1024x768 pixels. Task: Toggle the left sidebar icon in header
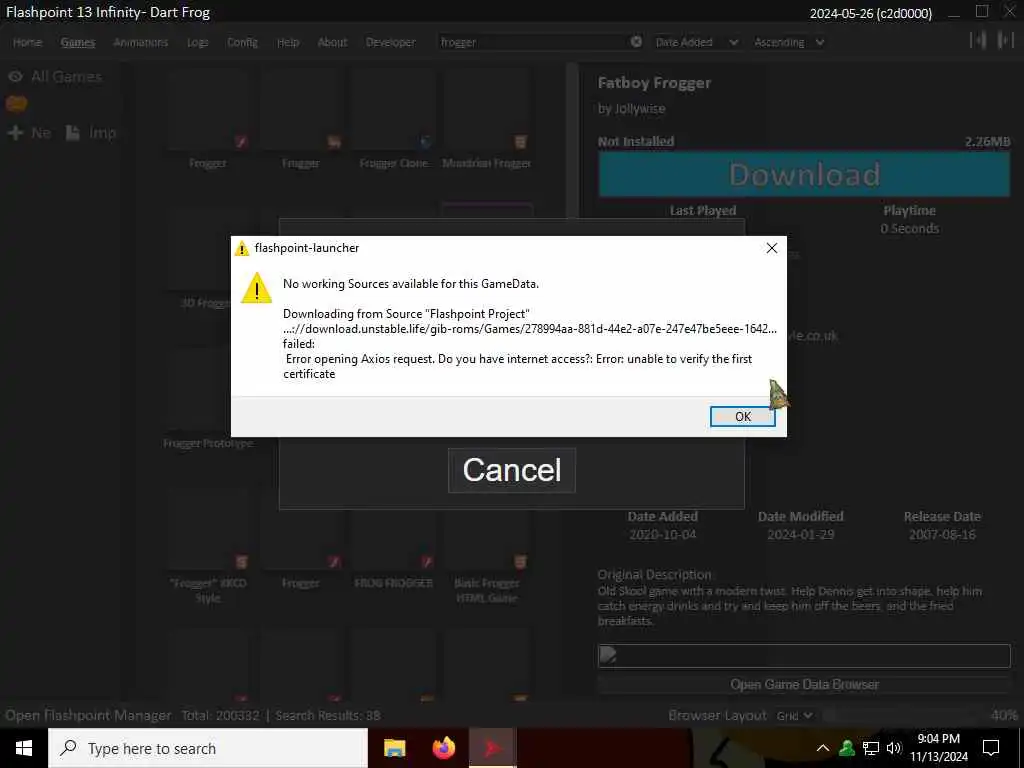point(978,40)
